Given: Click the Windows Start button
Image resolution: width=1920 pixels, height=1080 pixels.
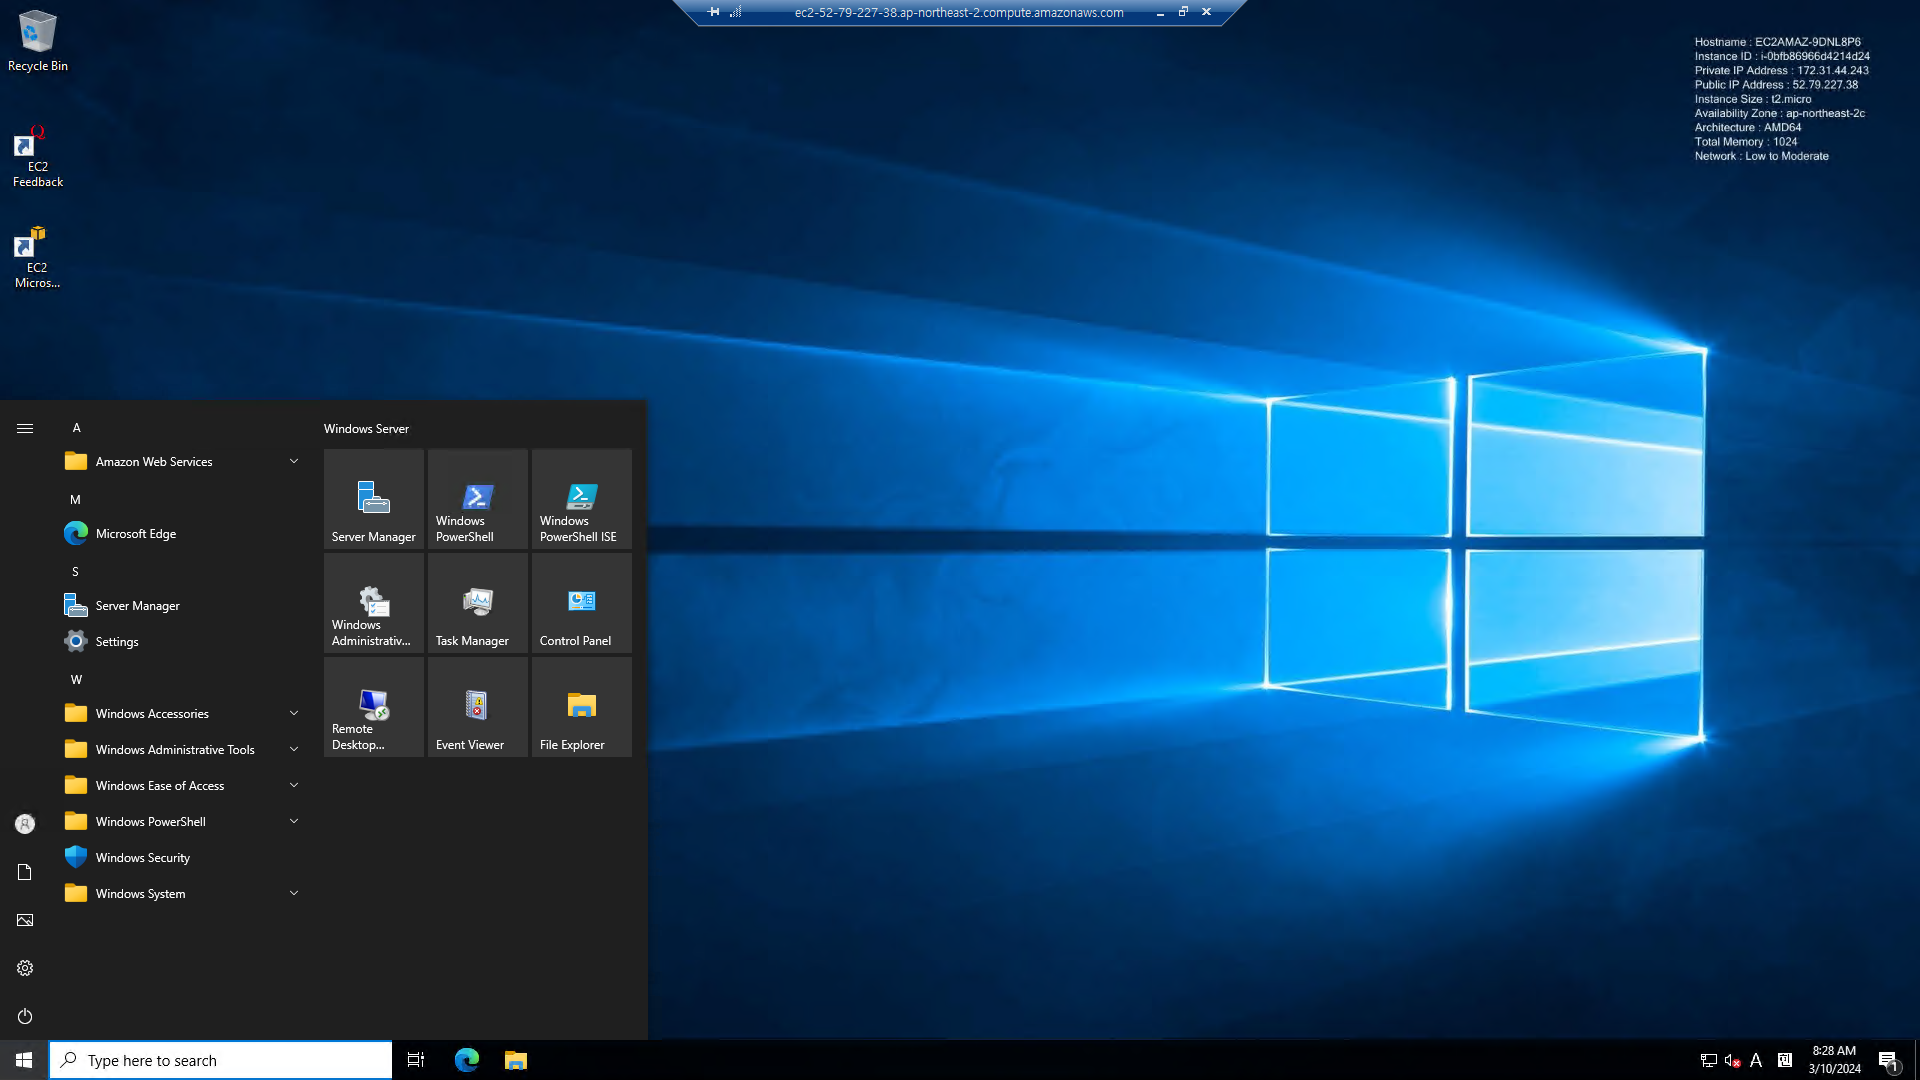Looking at the screenshot, I should click(24, 1060).
